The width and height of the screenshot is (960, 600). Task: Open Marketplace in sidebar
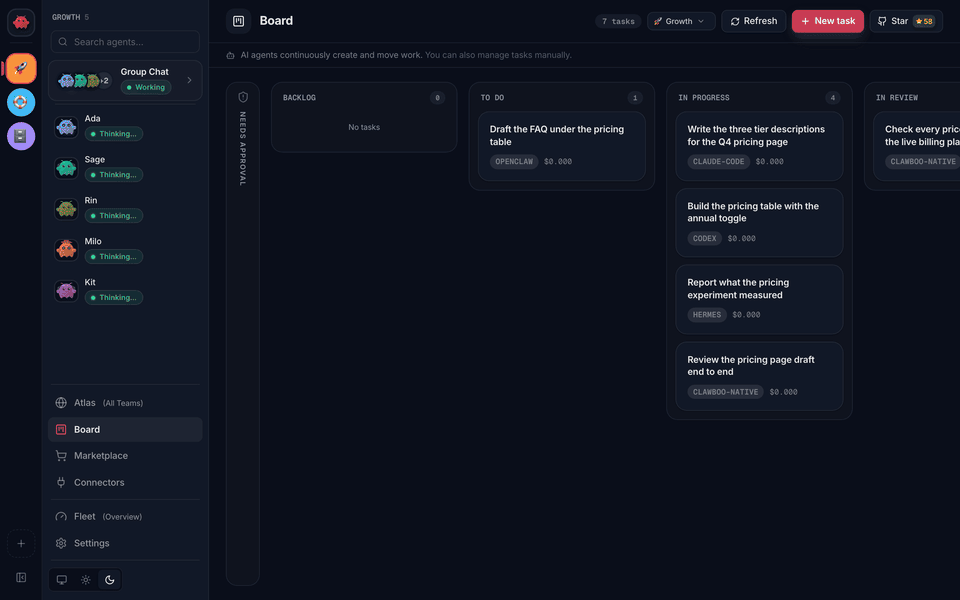[125, 456]
